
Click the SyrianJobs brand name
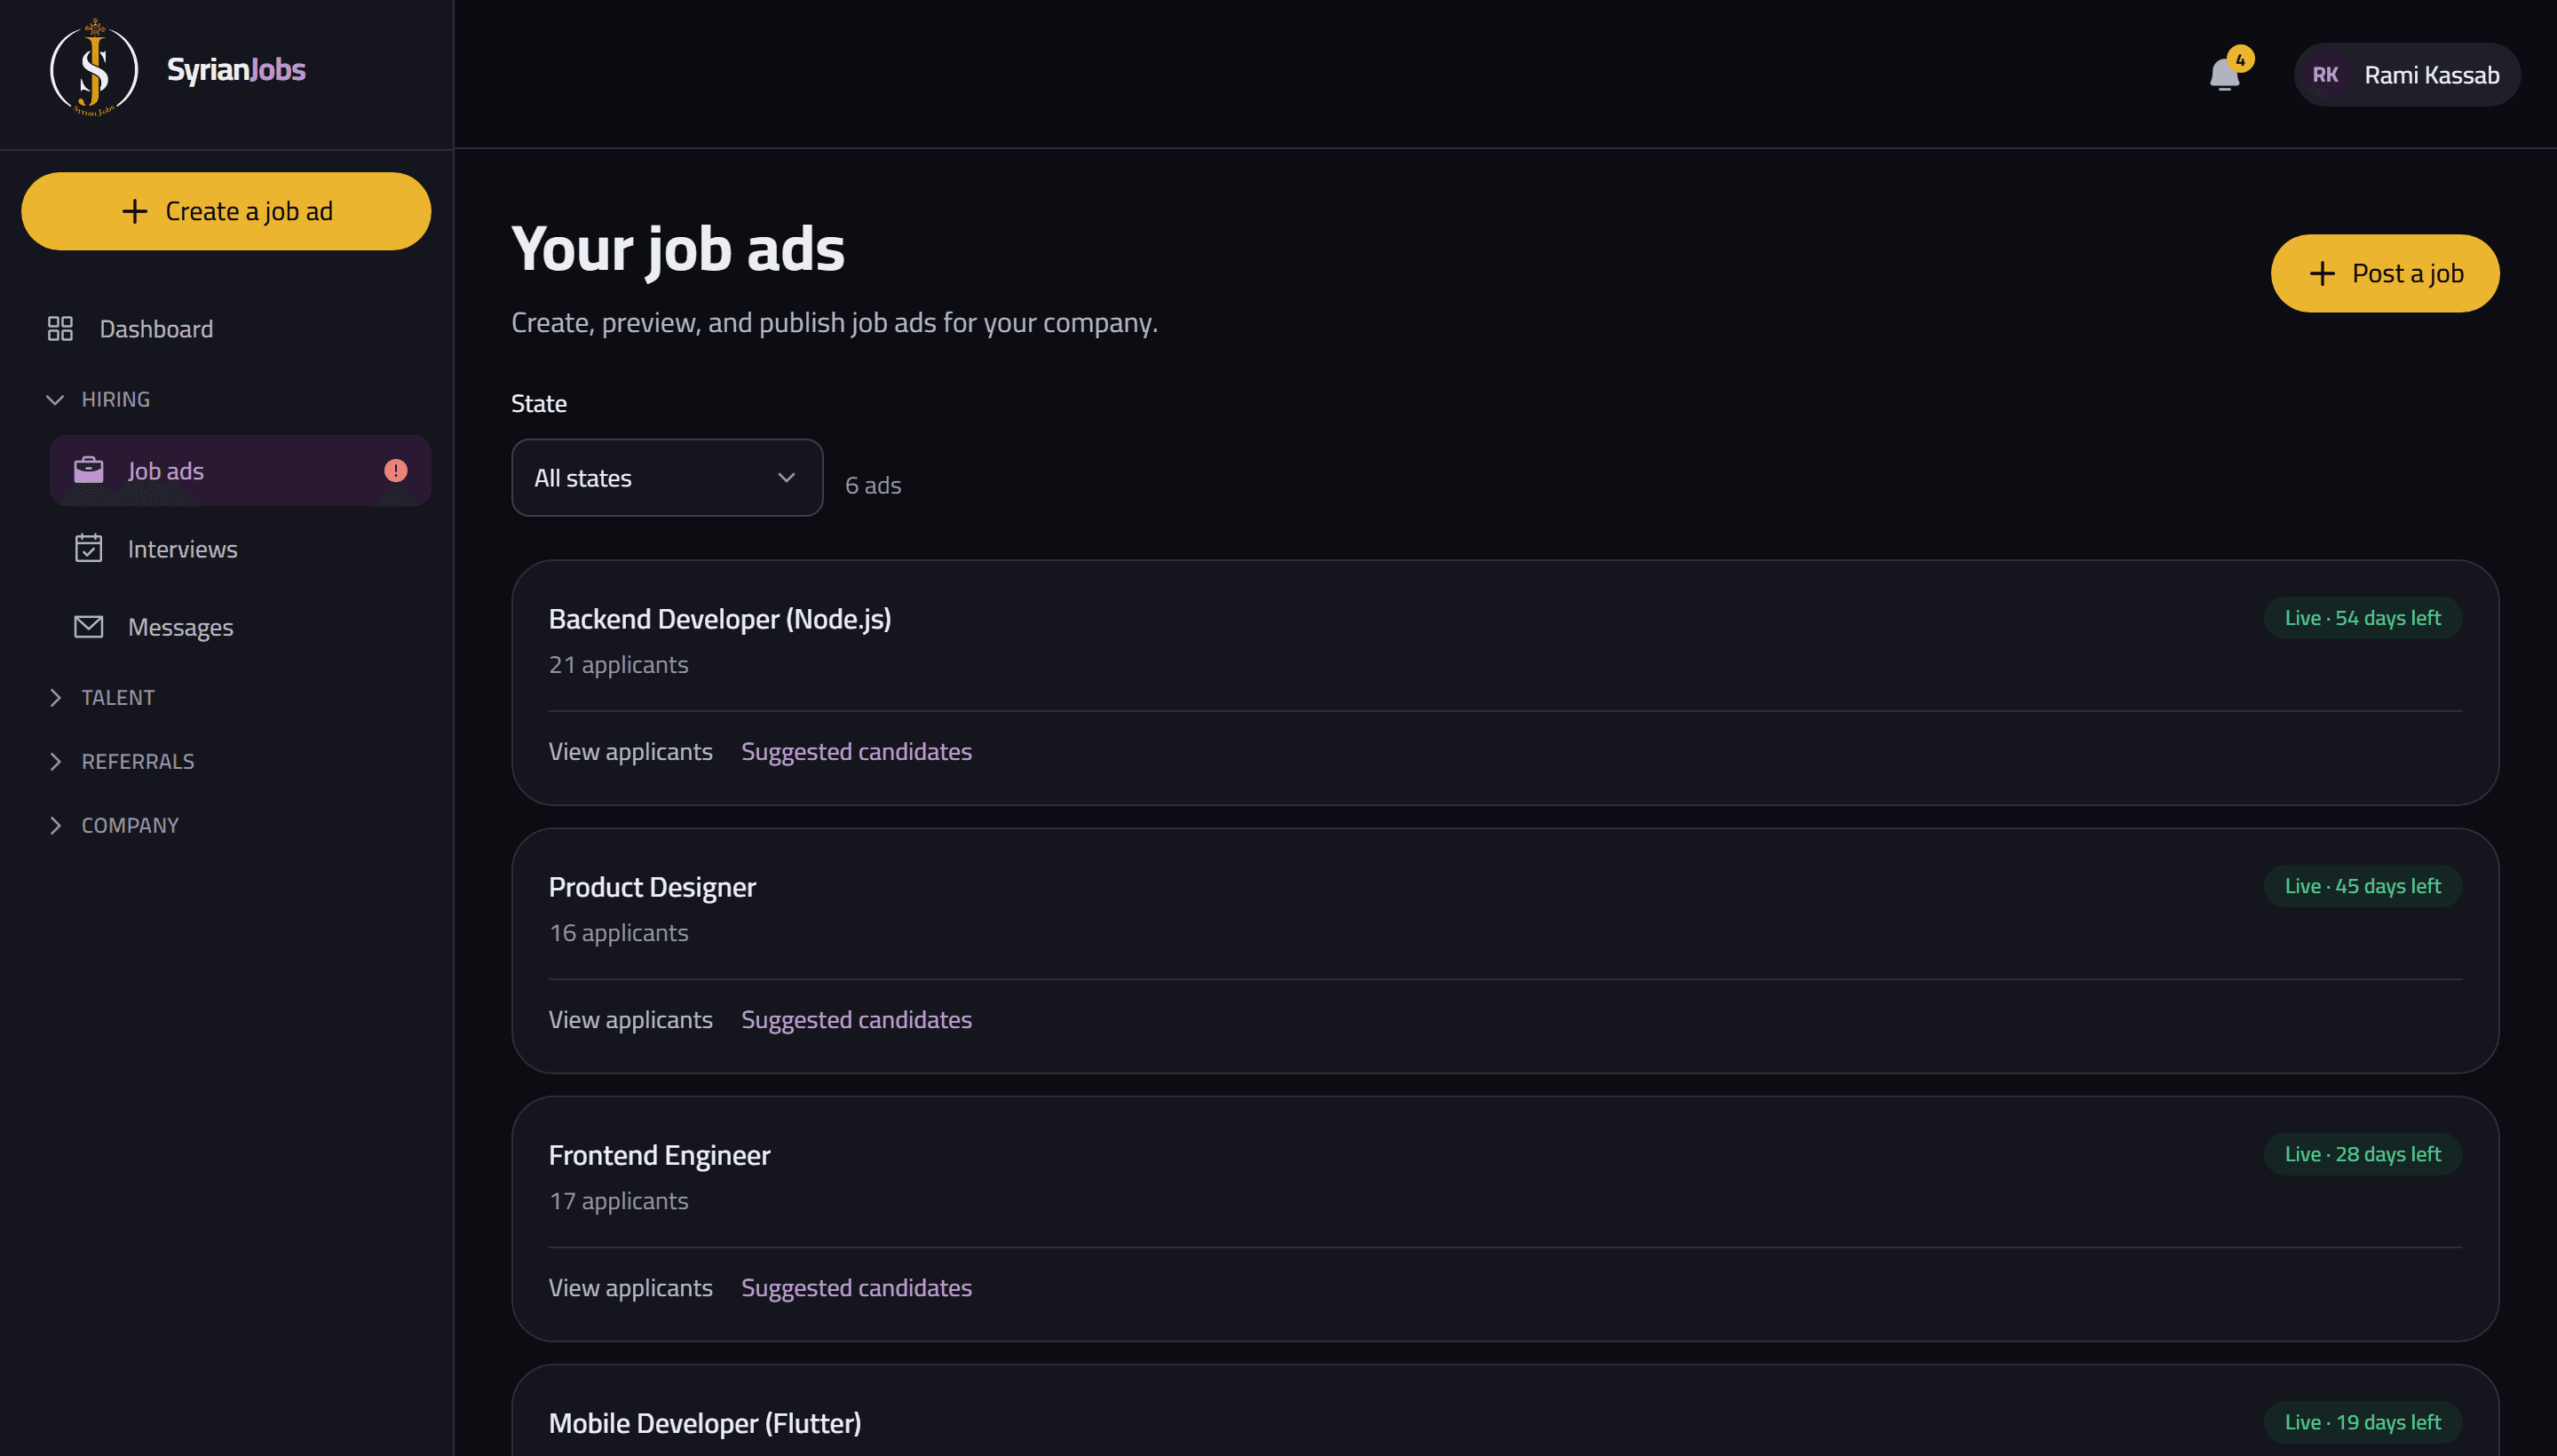[236, 69]
